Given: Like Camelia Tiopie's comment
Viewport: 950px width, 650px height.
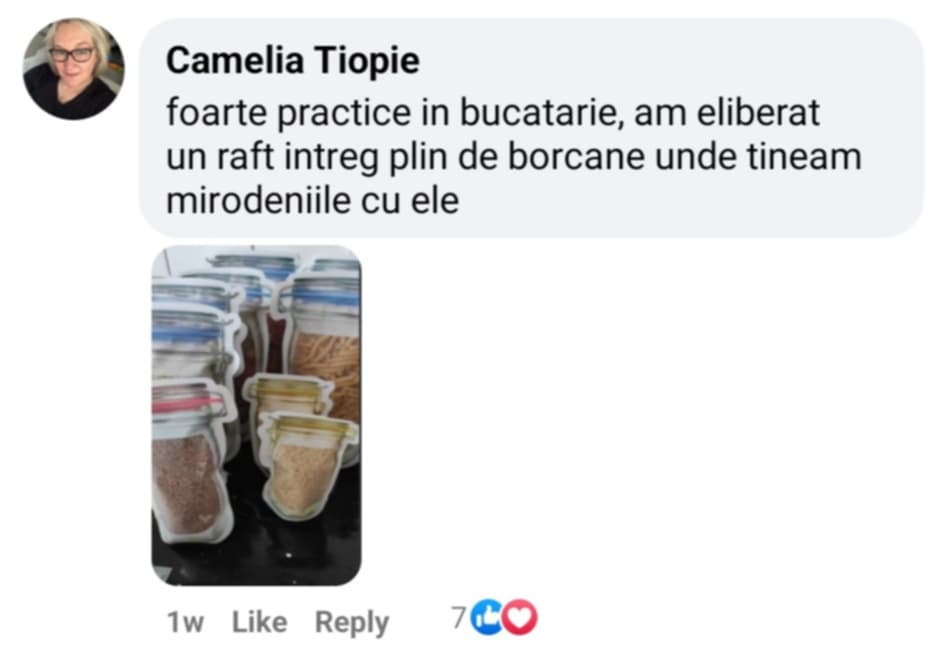Looking at the screenshot, I should 259,622.
